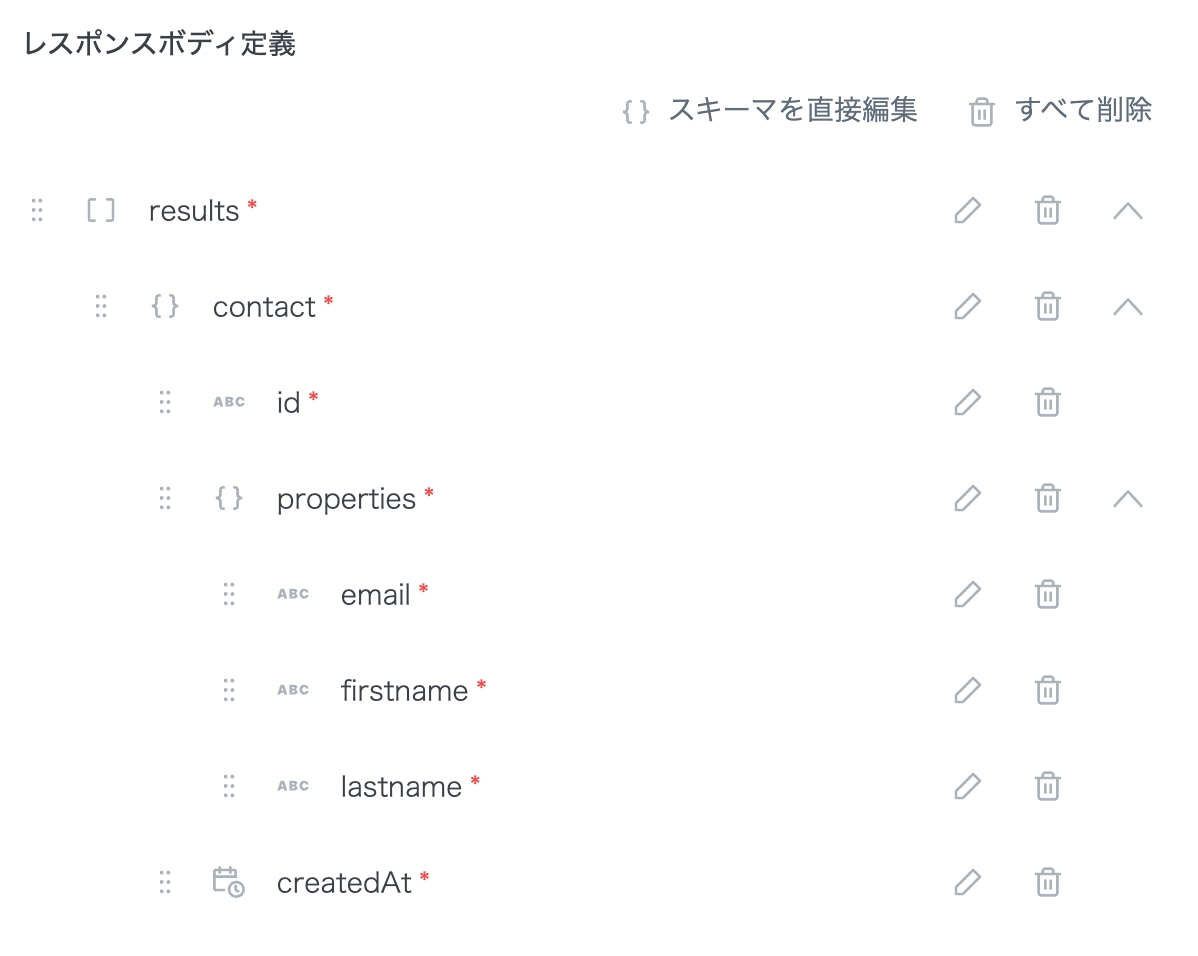Edit the email property
1198x956 pixels.
click(967, 595)
